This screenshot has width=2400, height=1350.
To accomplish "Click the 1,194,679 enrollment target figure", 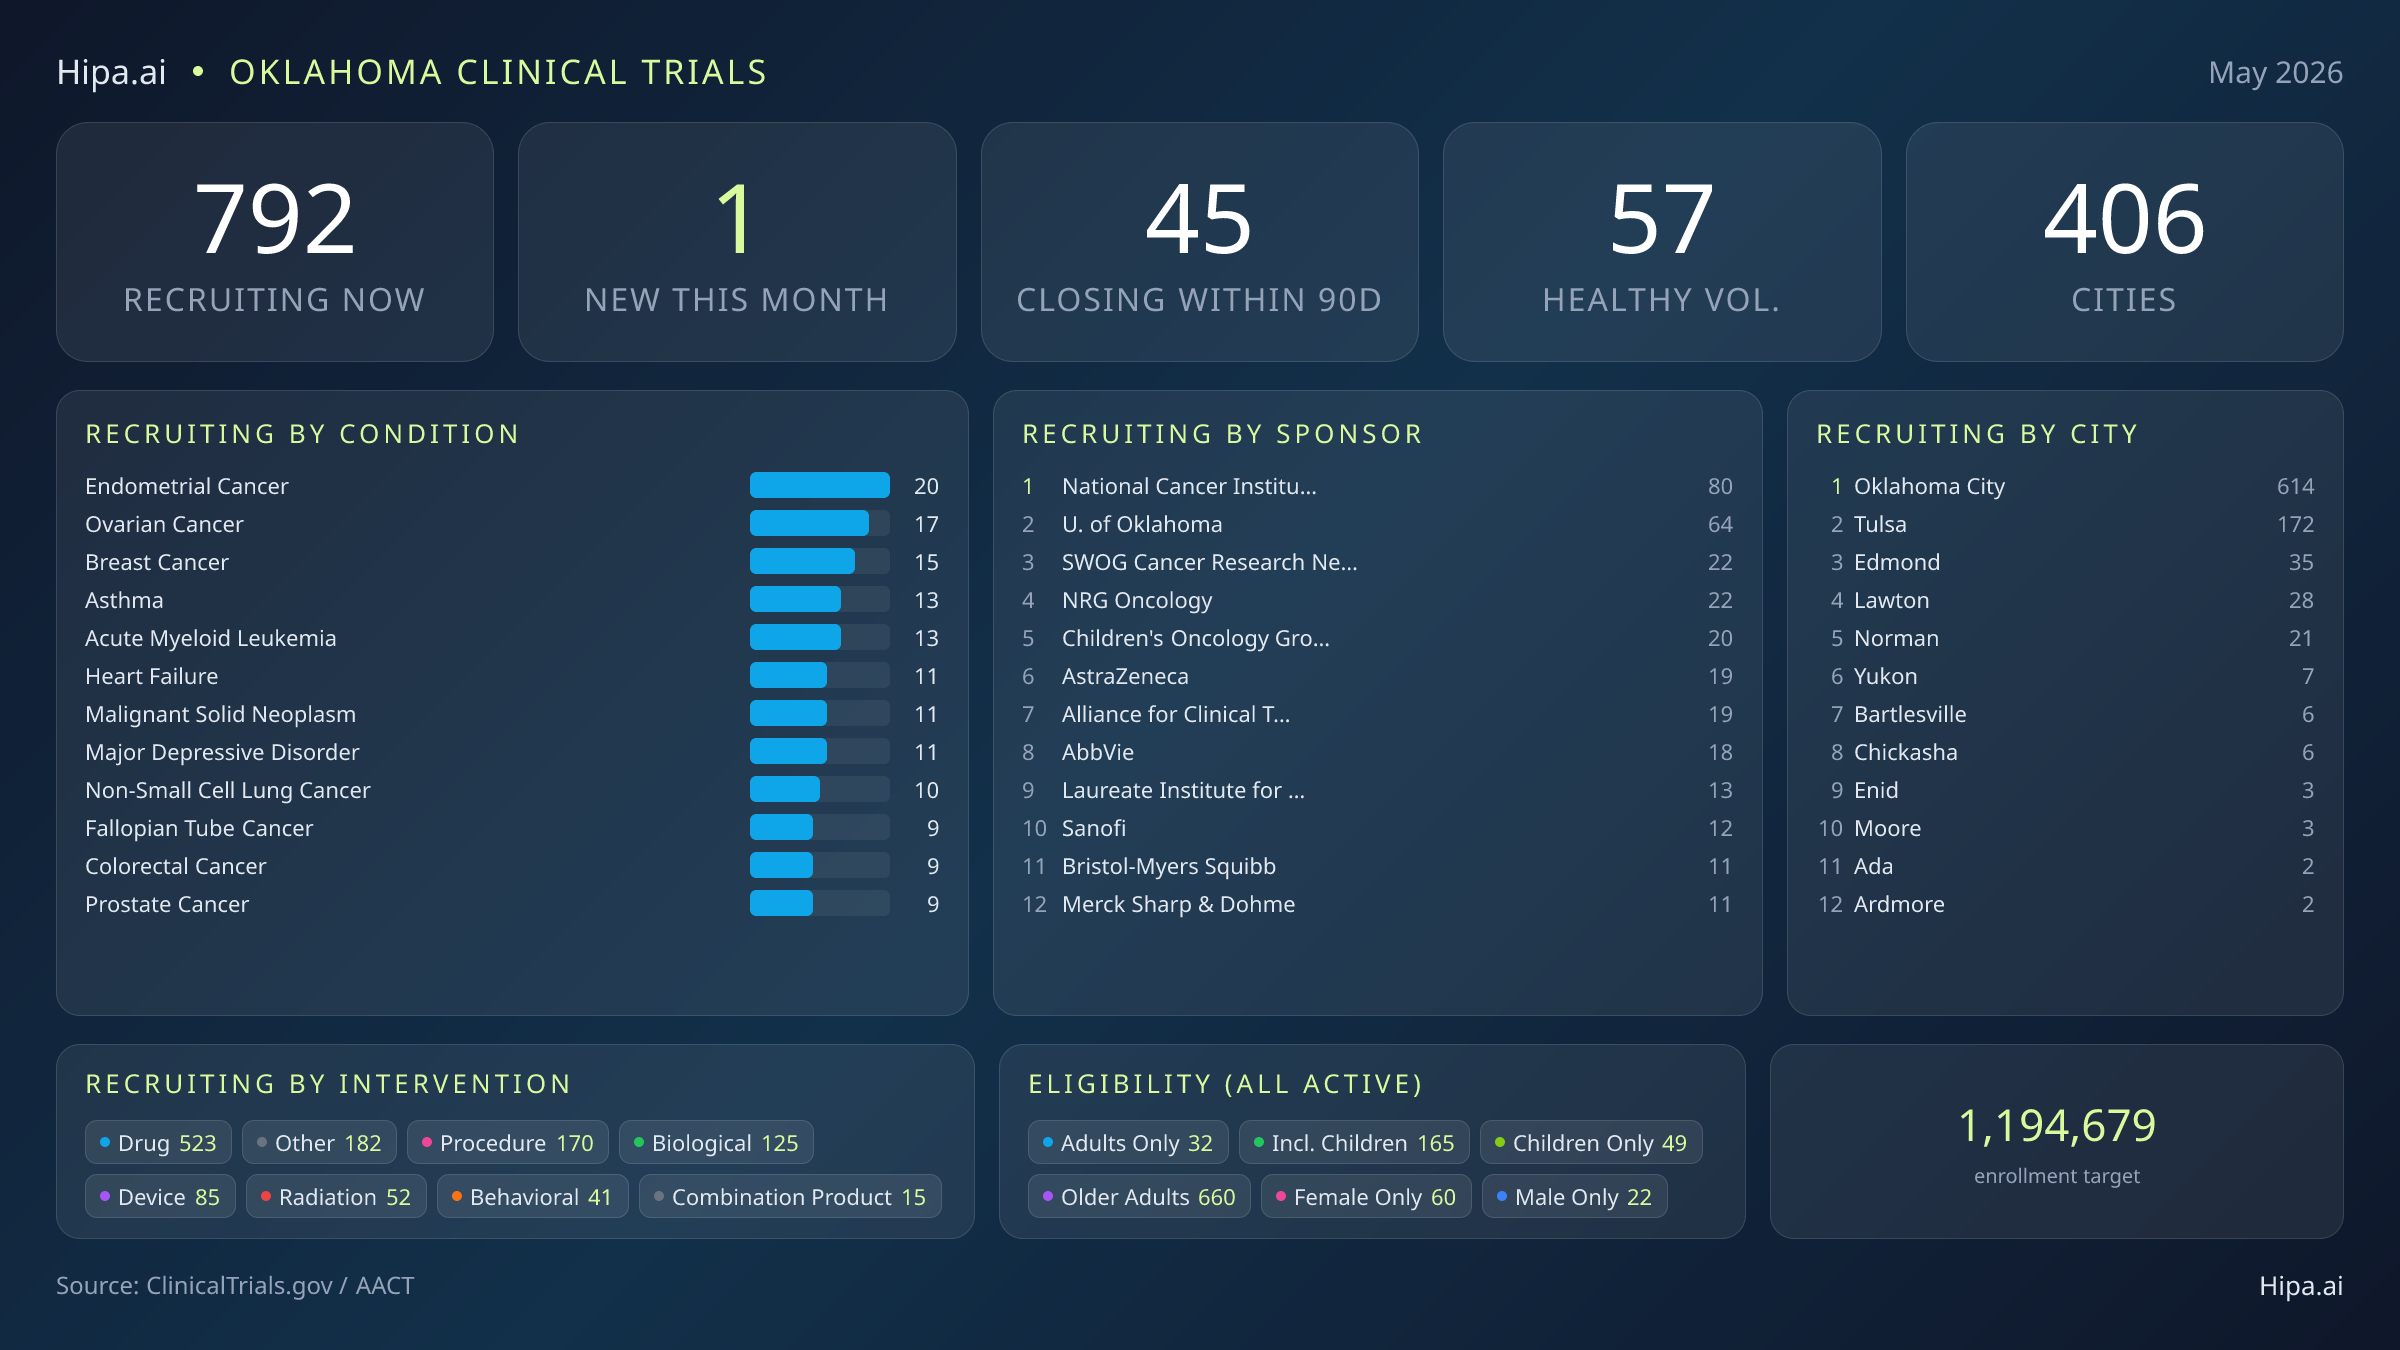I will coord(2057,1126).
